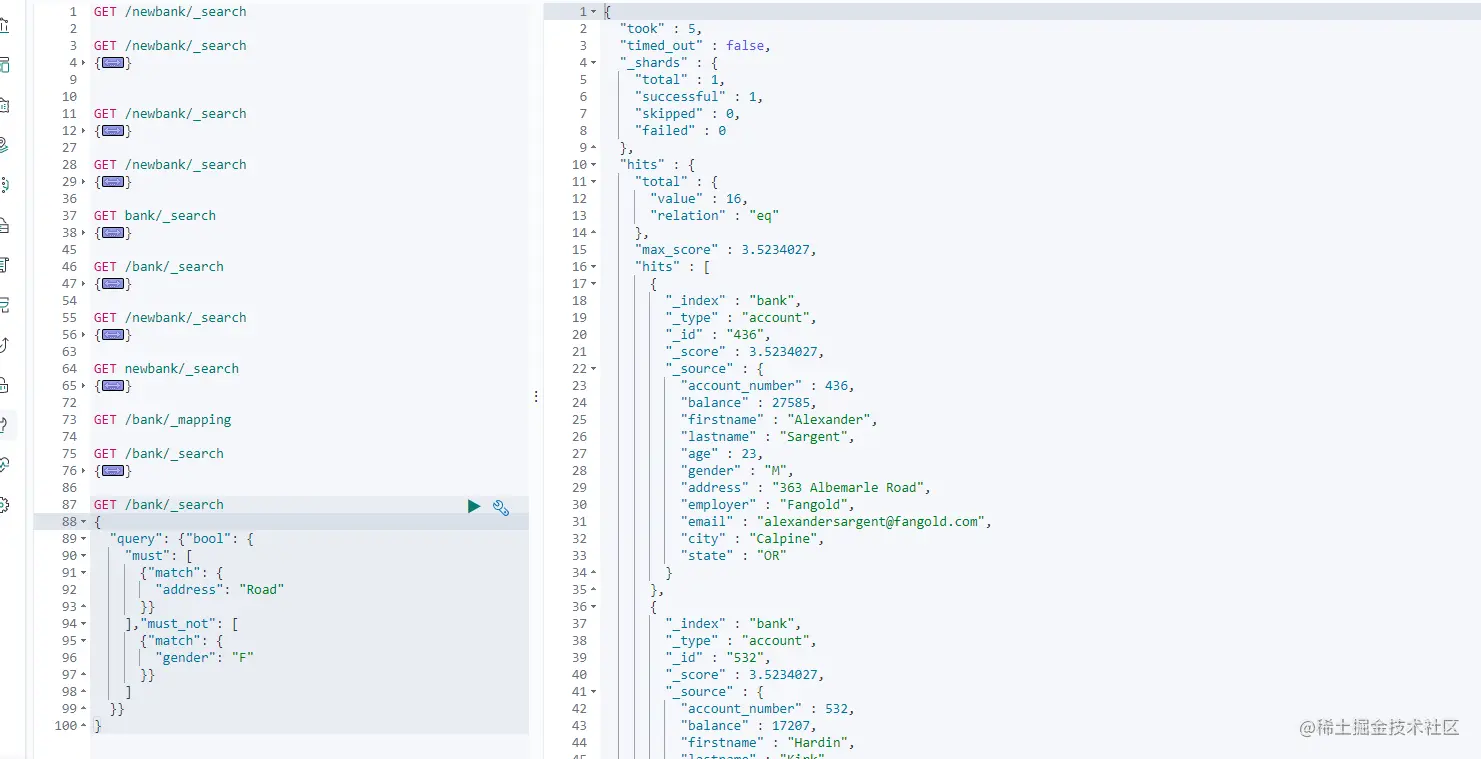
Task: Click the collapsed body marker on line 38
Action: tap(113, 233)
